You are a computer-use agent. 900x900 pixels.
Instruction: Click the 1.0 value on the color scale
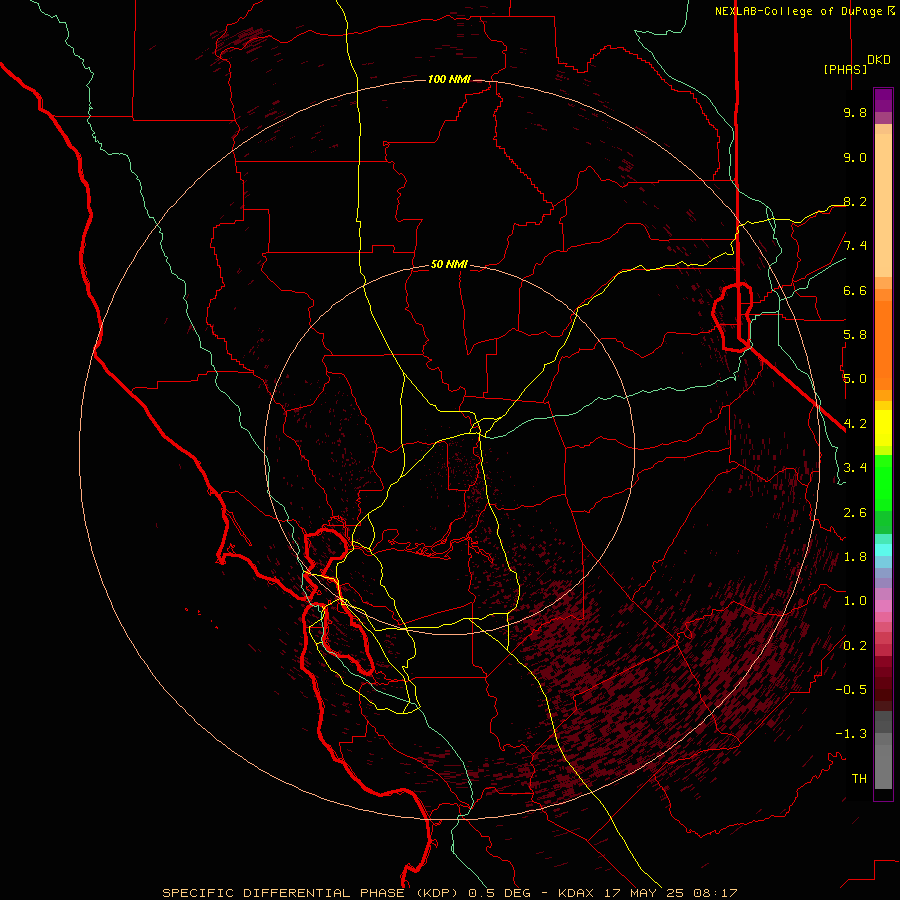coord(855,601)
